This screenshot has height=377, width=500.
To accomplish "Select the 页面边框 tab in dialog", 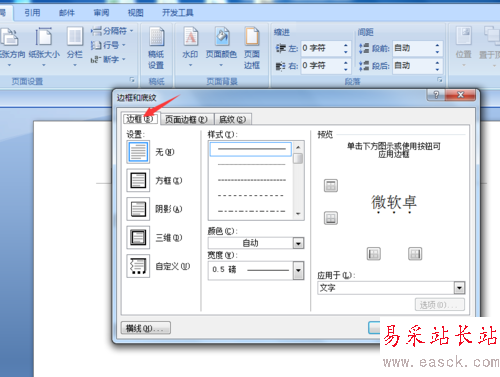I will [x=186, y=119].
